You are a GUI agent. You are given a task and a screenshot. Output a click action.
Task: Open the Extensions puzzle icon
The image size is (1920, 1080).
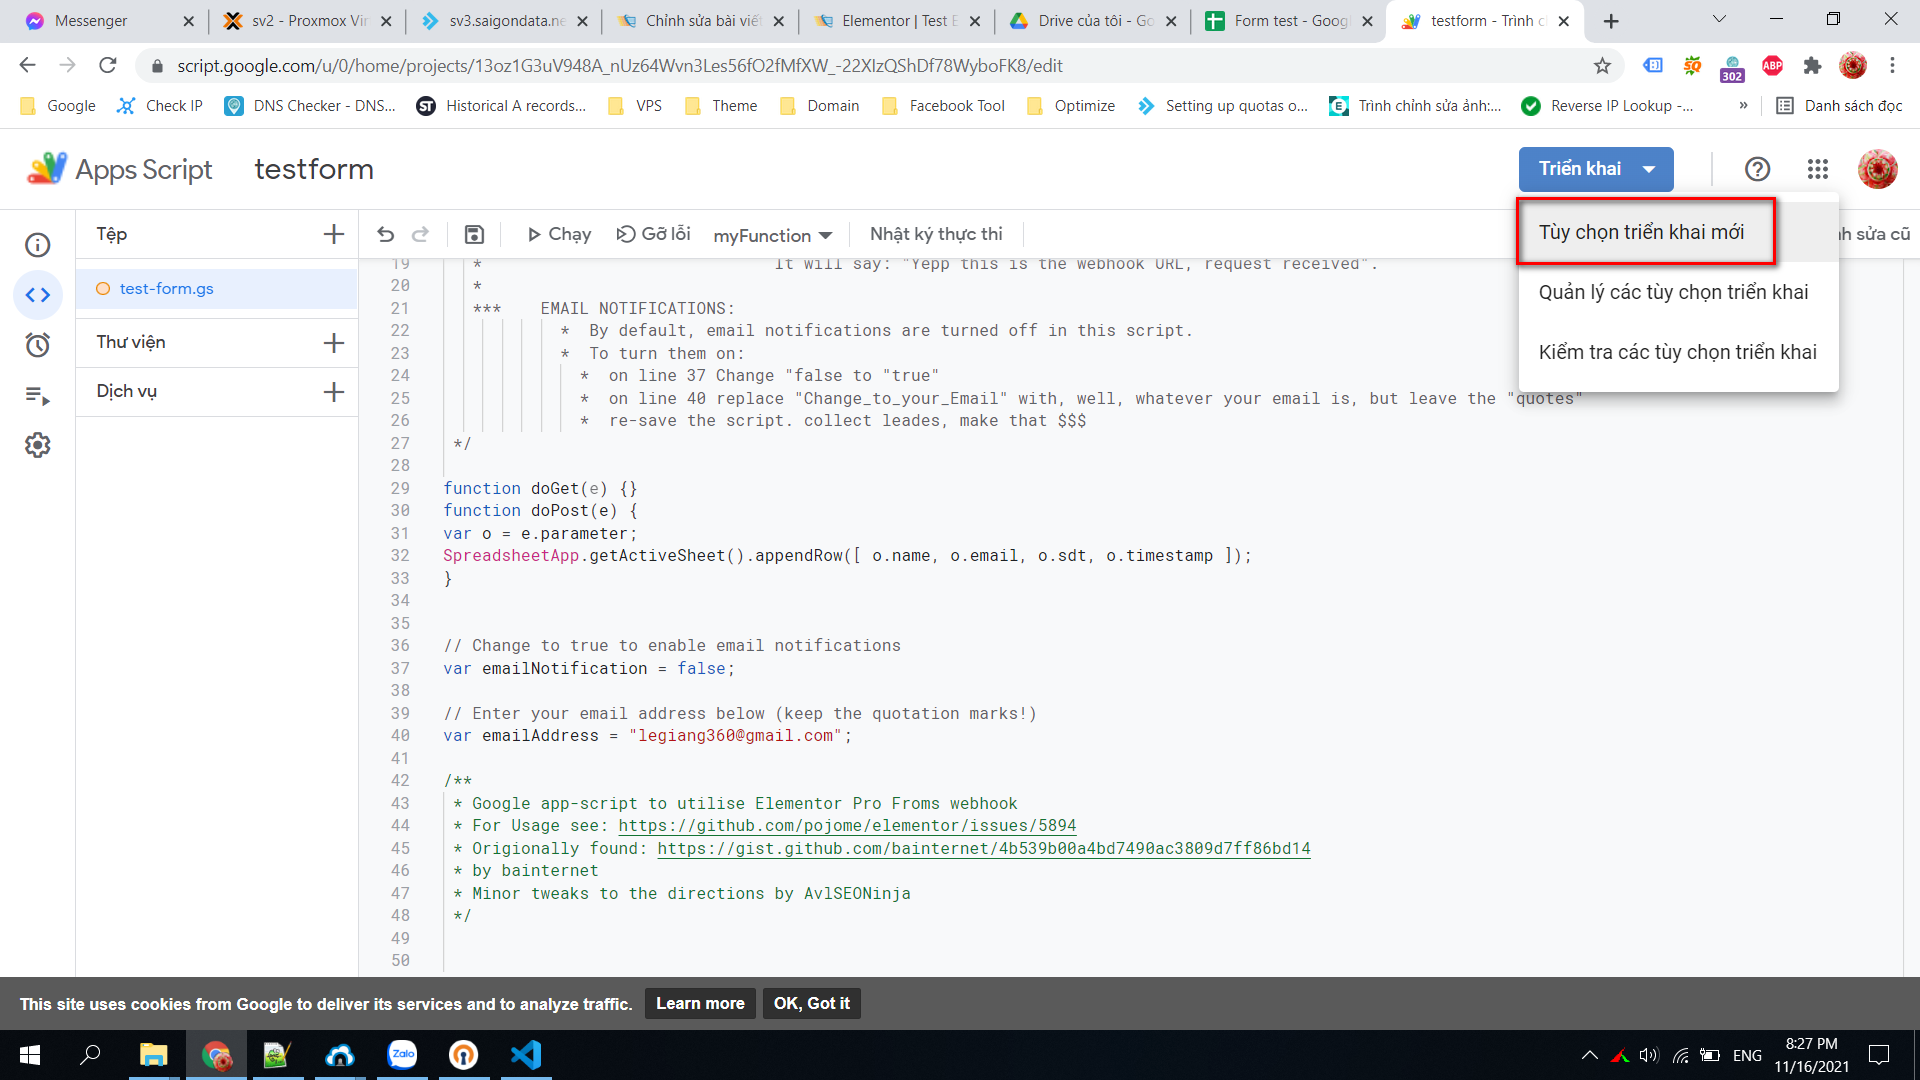(1812, 66)
